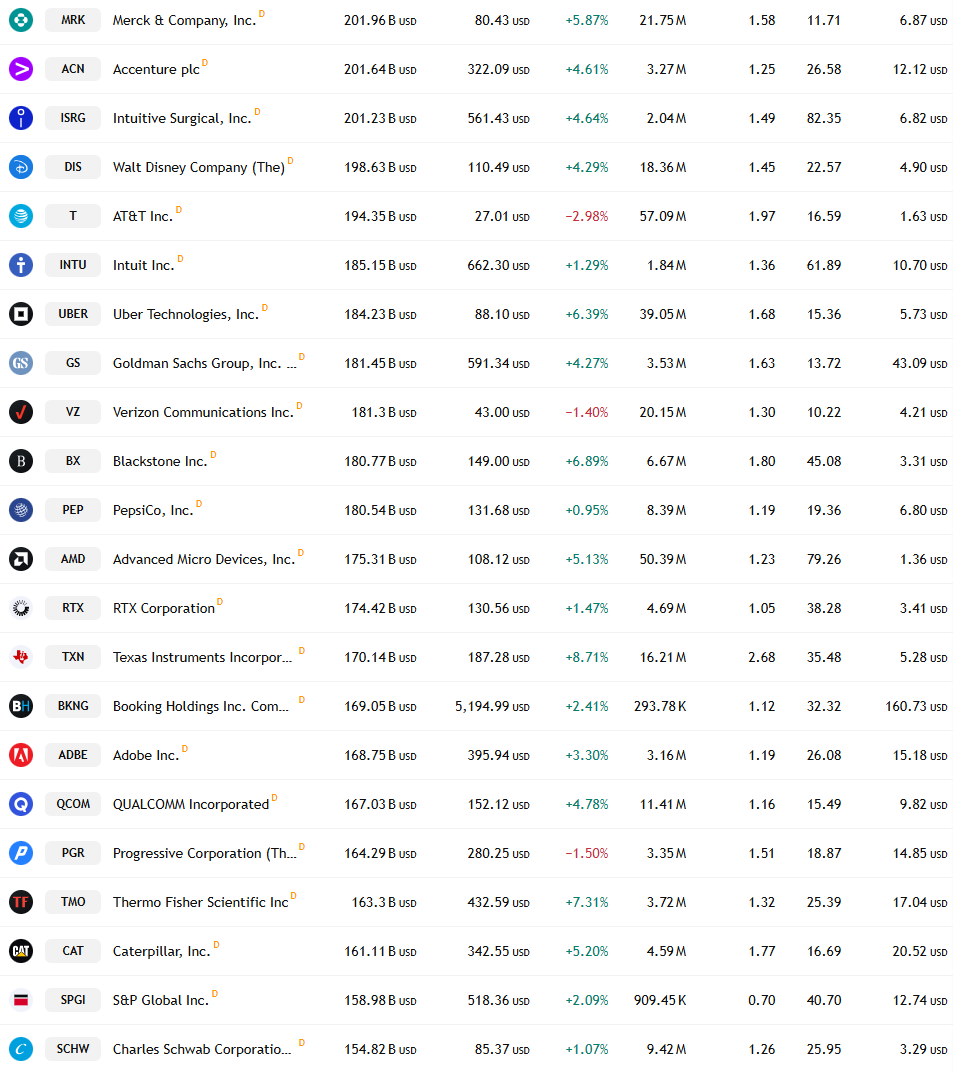This screenshot has height=1072, width=953.
Task: Open the ACN ticker symbol badge
Action: click(73, 69)
